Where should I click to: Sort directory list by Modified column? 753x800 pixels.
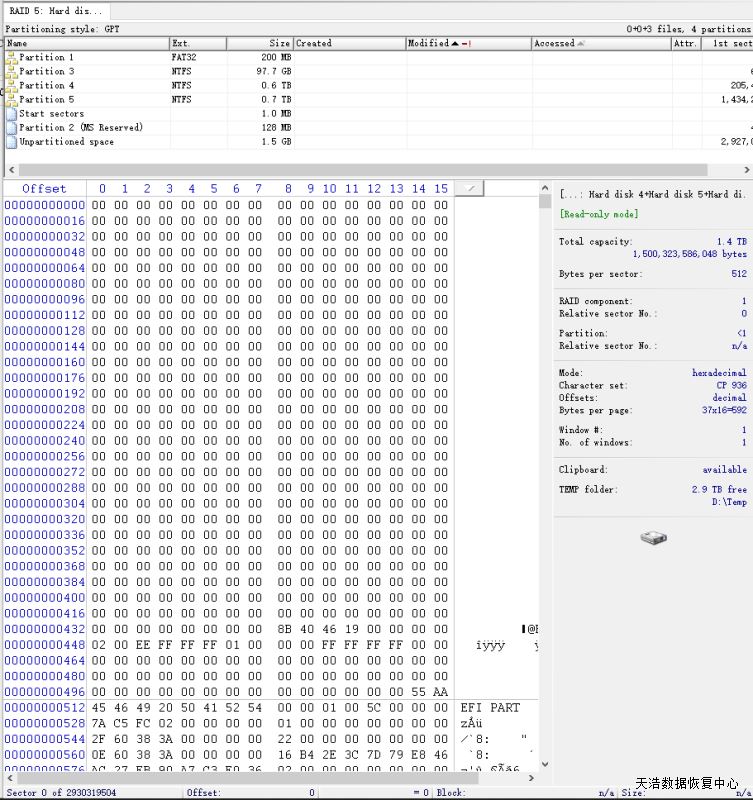427,44
